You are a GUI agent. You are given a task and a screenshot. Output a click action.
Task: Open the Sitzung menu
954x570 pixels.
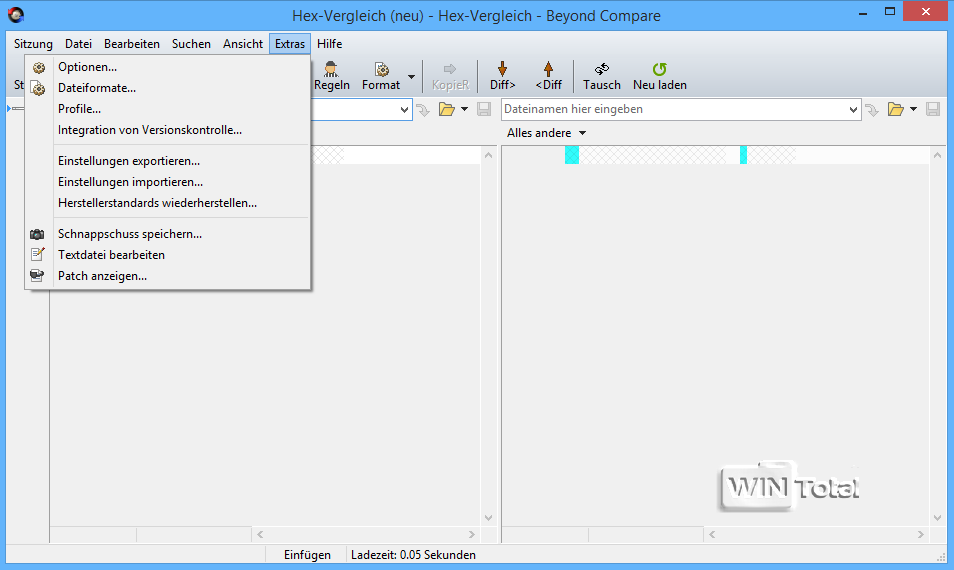(x=33, y=44)
